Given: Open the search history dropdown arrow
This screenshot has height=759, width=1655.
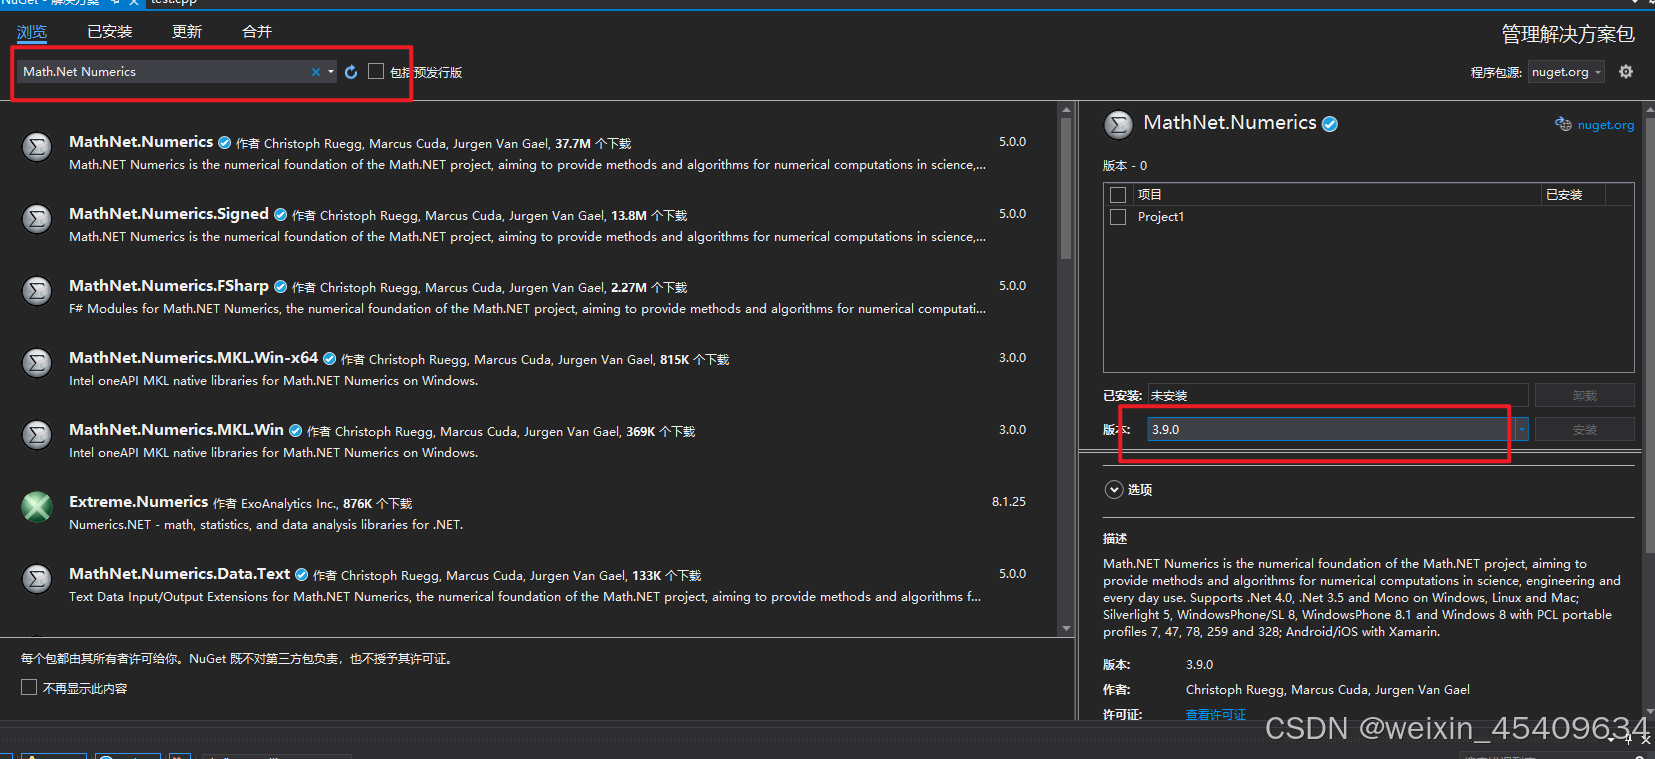Looking at the screenshot, I should 331,72.
